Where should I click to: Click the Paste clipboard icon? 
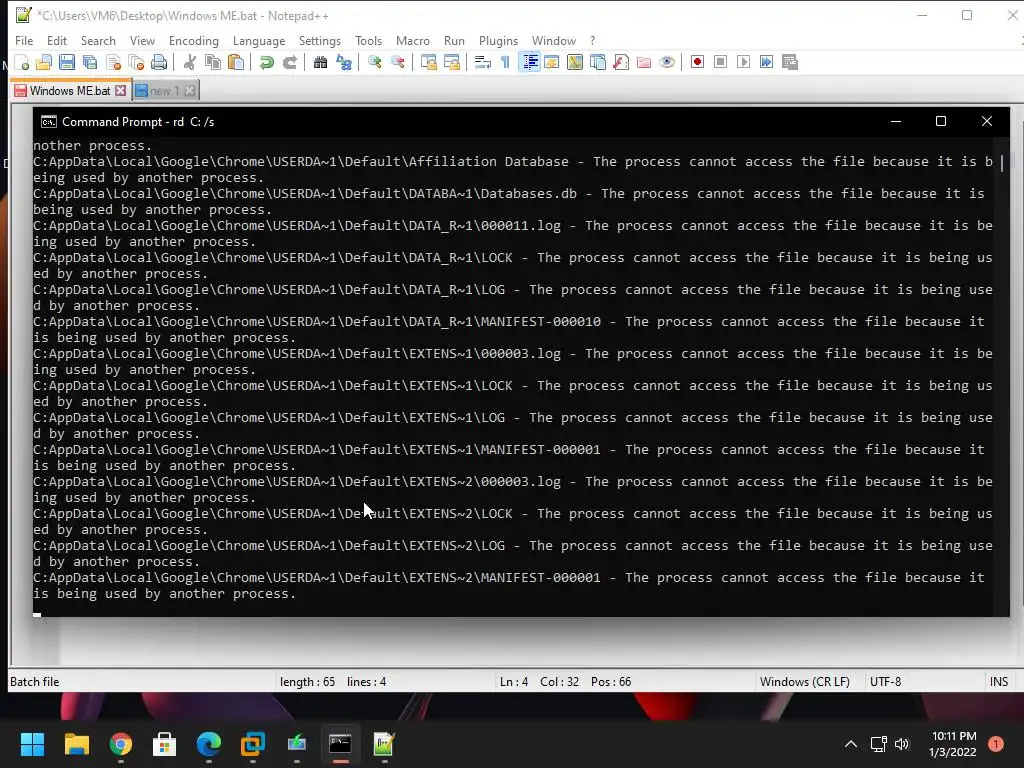tap(236, 63)
